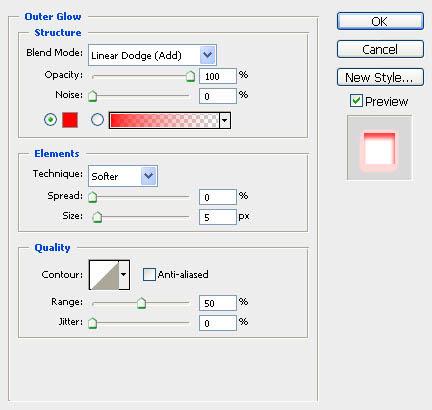Click the Range slider handle
The width and height of the screenshot is (432, 410).
(141, 303)
